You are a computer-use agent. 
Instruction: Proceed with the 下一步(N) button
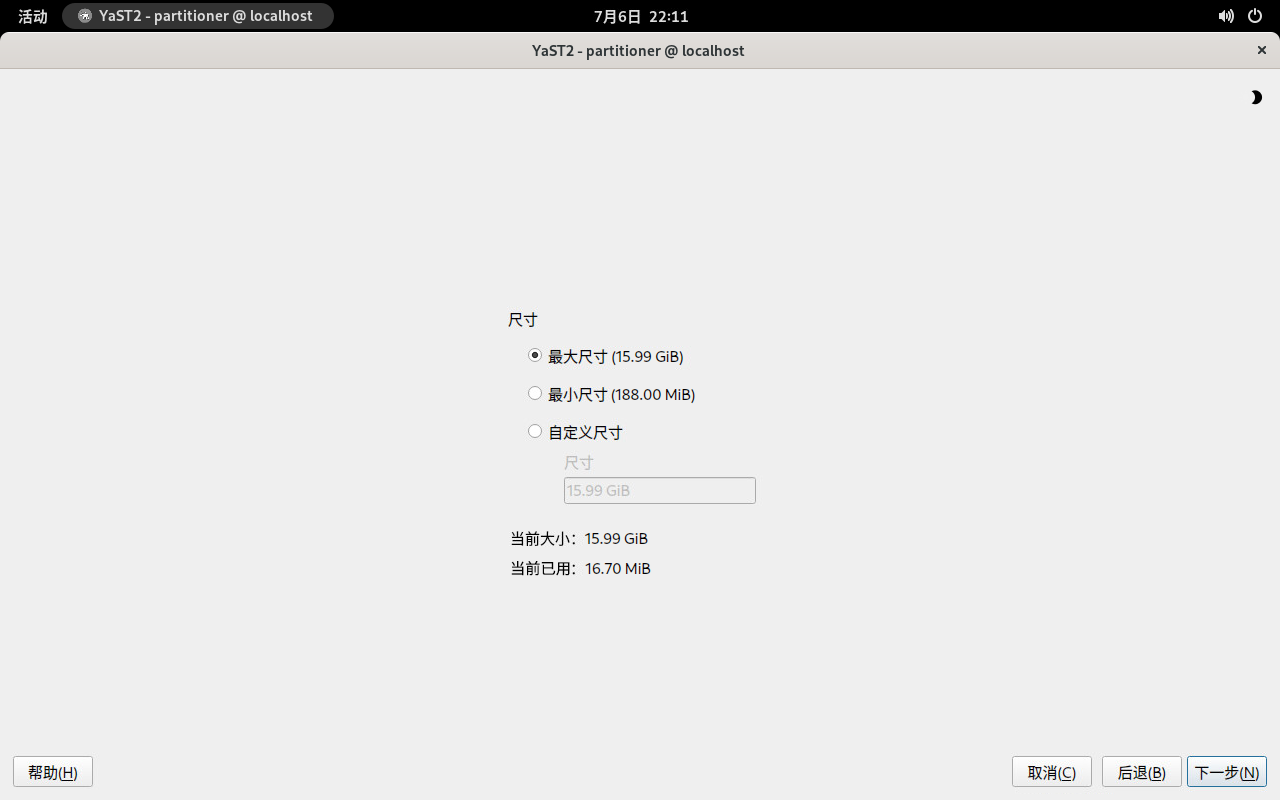tap(1226, 772)
